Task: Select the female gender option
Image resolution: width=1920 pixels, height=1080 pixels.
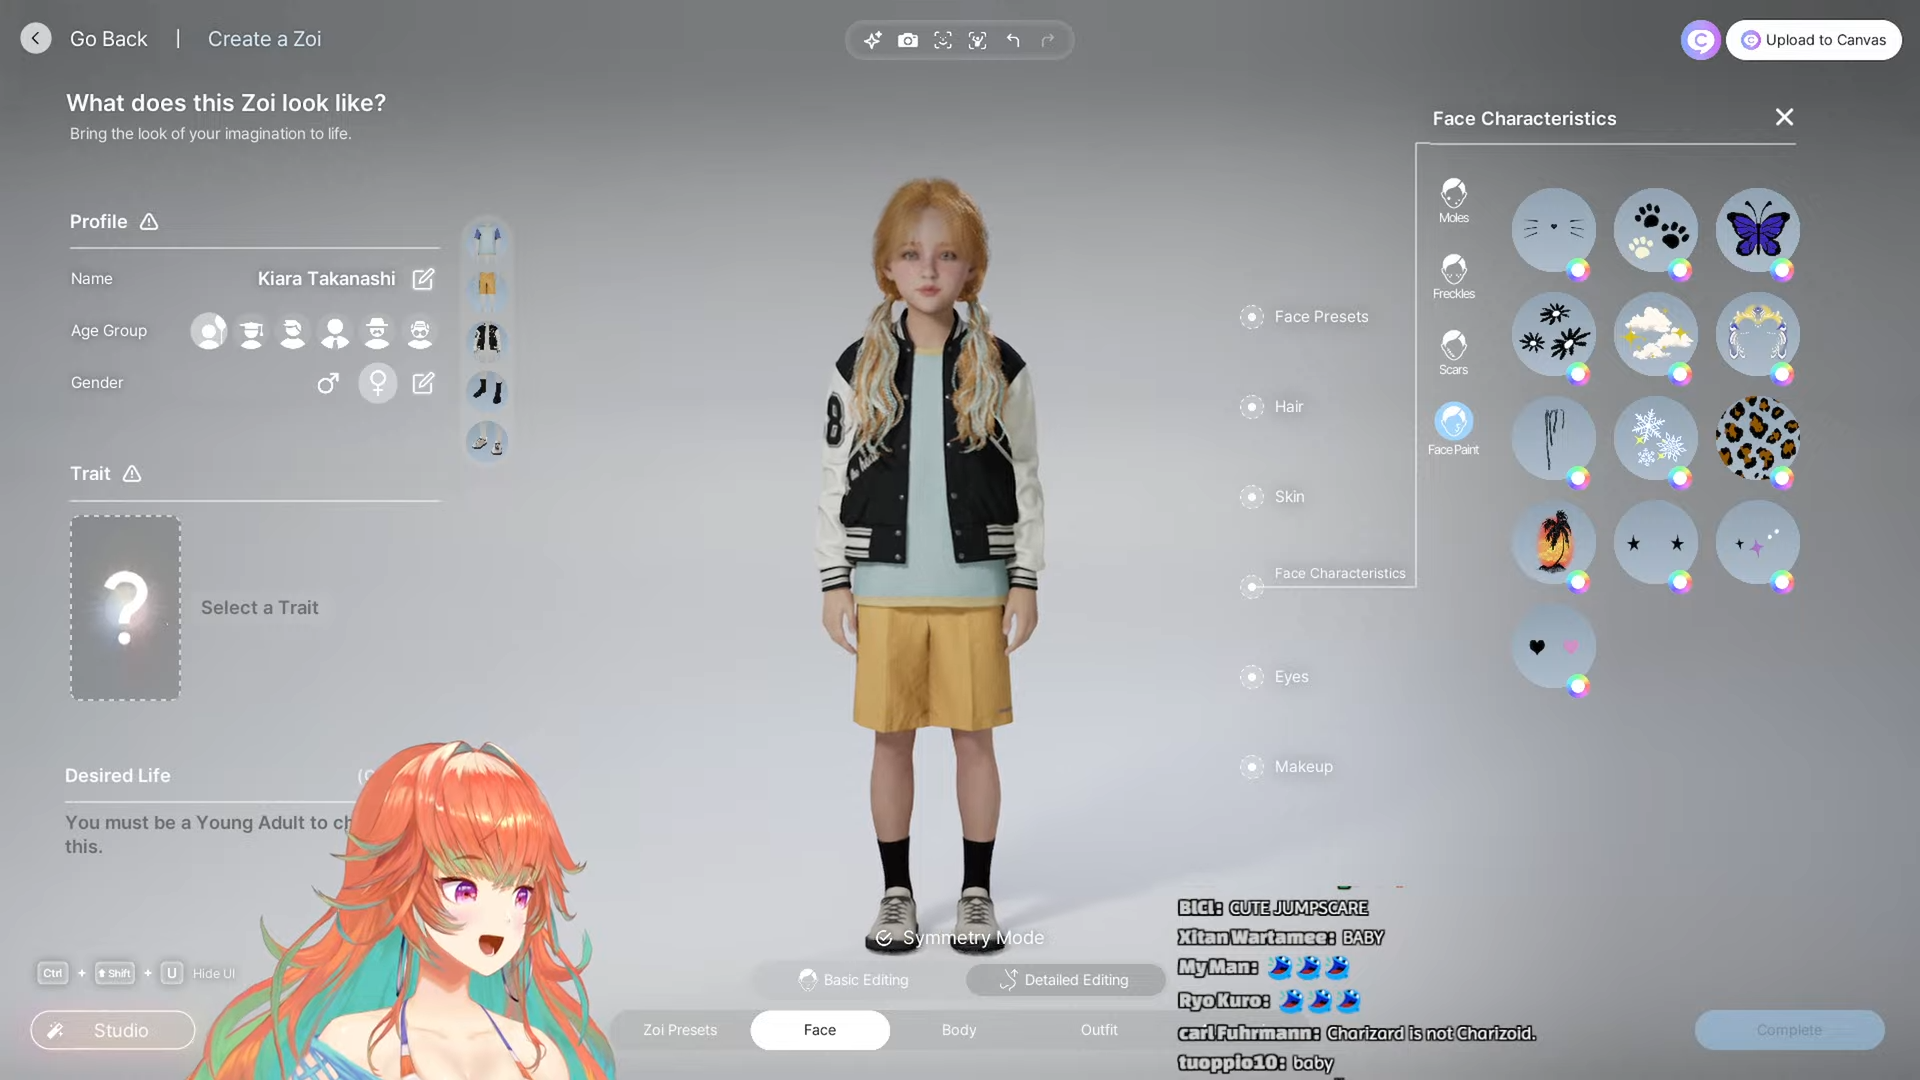Action: click(x=378, y=383)
